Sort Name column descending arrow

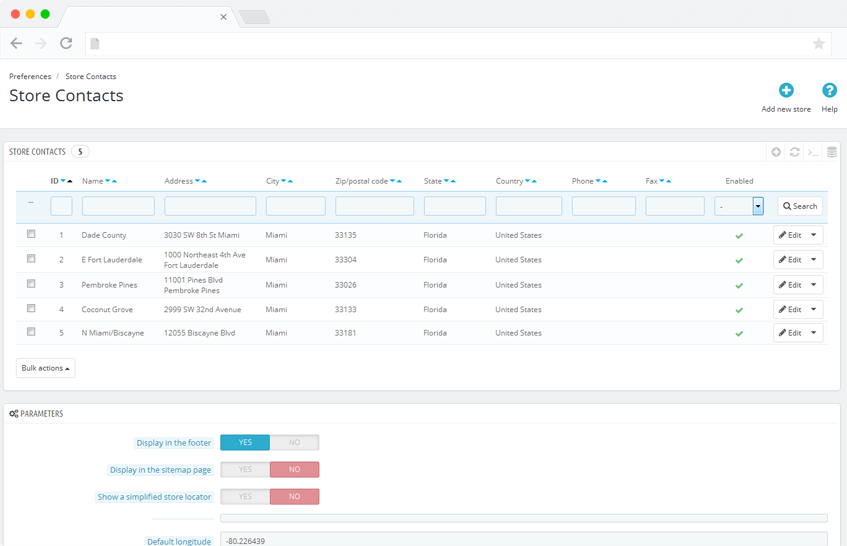(x=107, y=181)
